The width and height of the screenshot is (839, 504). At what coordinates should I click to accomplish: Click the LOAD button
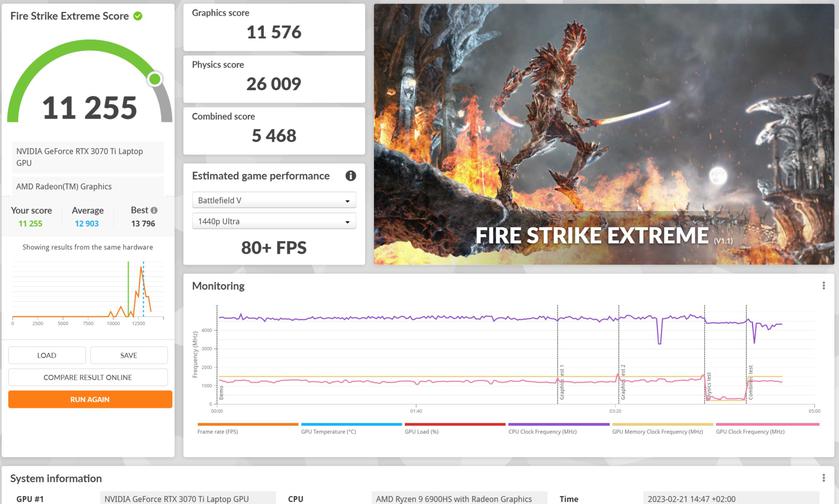pos(47,355)
